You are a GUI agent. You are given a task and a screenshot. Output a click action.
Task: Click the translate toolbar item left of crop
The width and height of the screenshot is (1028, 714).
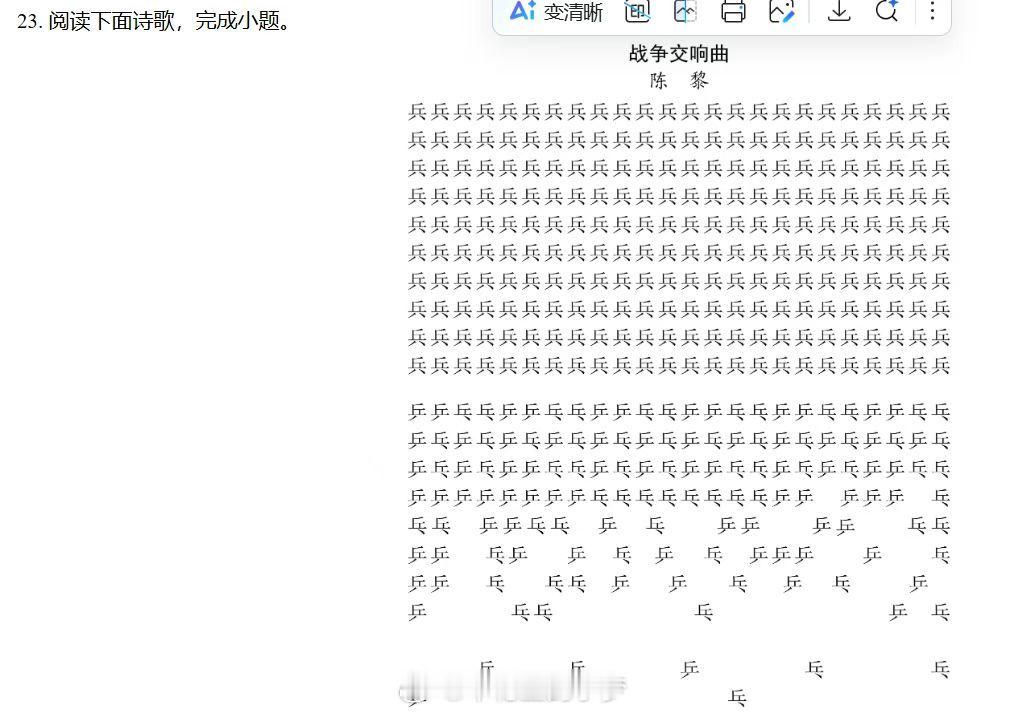pyautogui.click(x=636, y=12)
